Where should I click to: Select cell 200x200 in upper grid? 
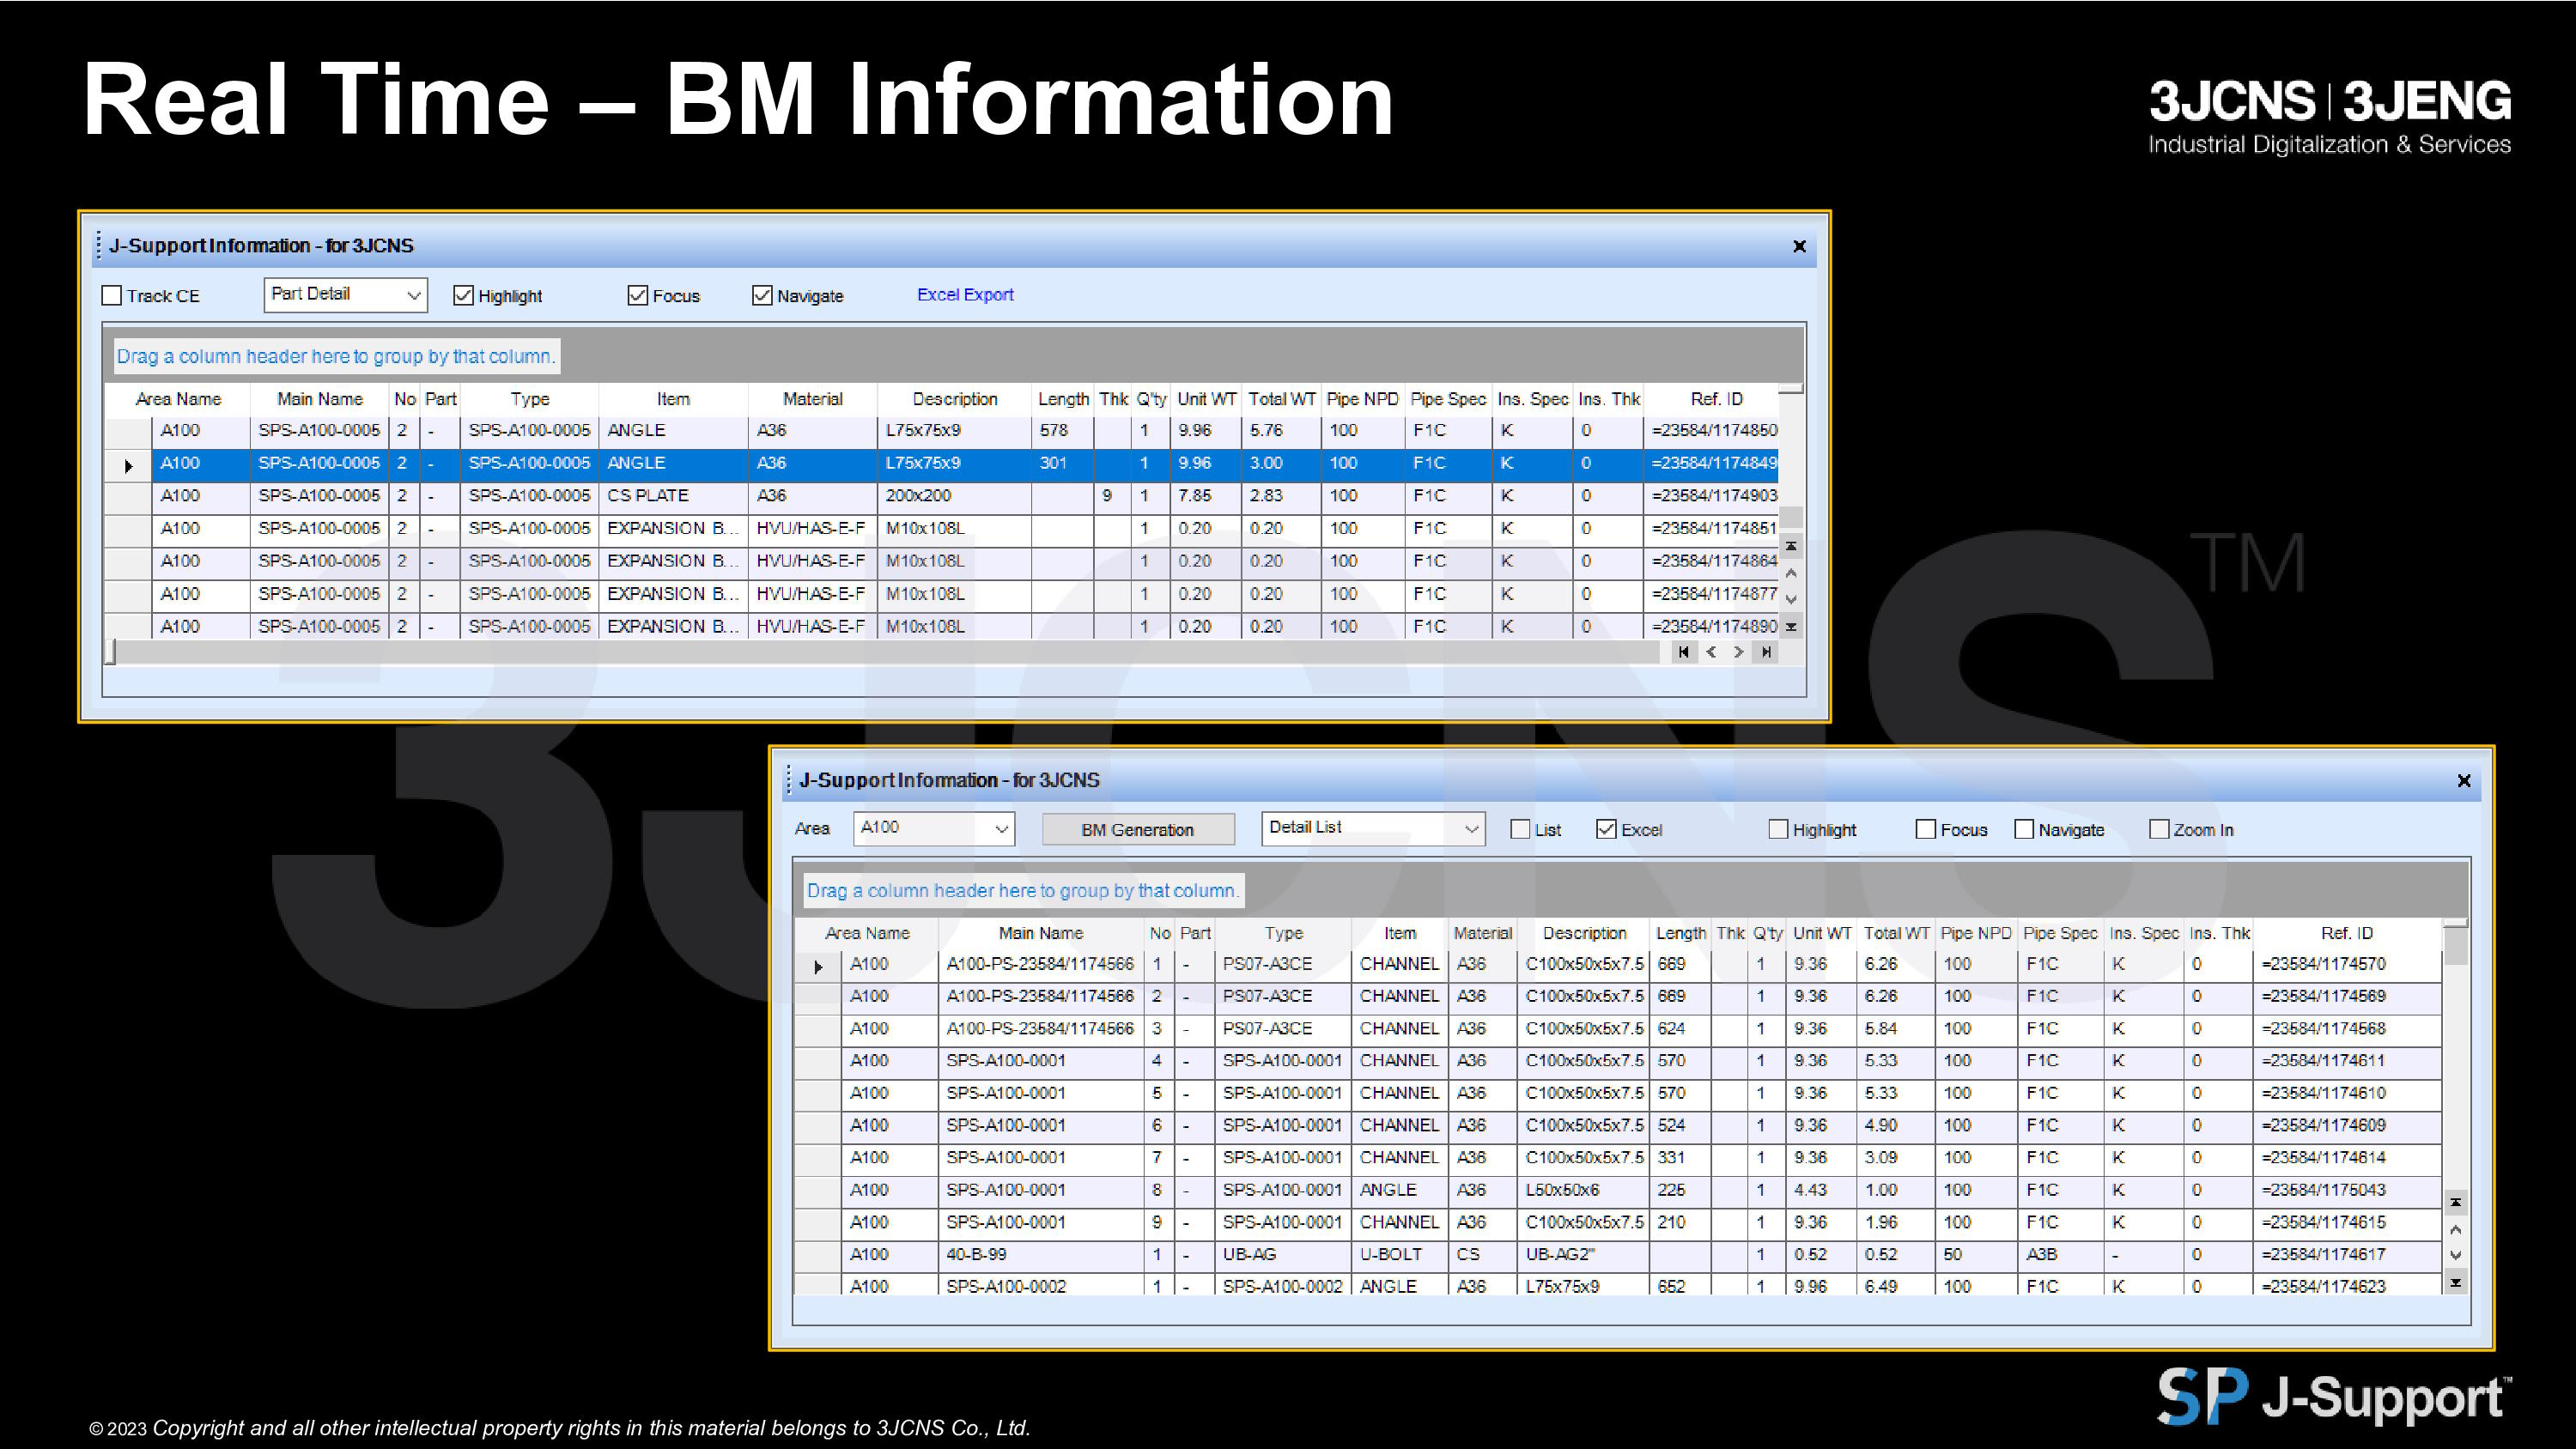click(954, 496)
